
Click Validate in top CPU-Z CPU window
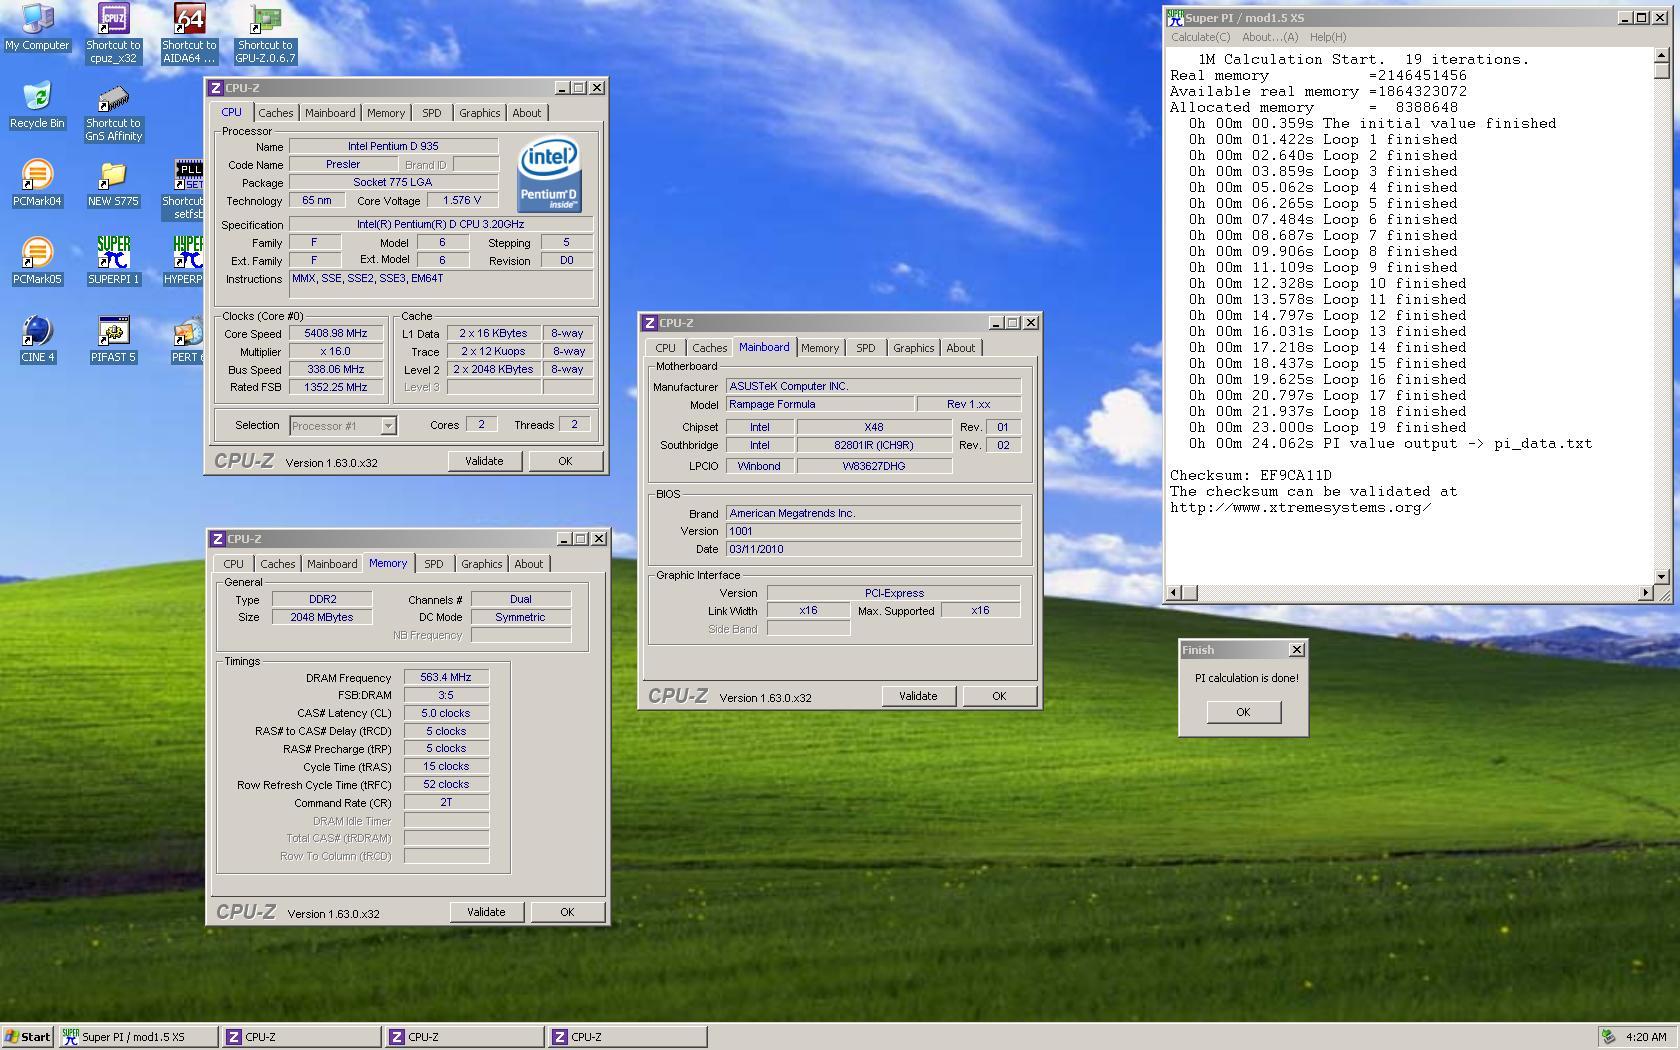pos(484,461)
